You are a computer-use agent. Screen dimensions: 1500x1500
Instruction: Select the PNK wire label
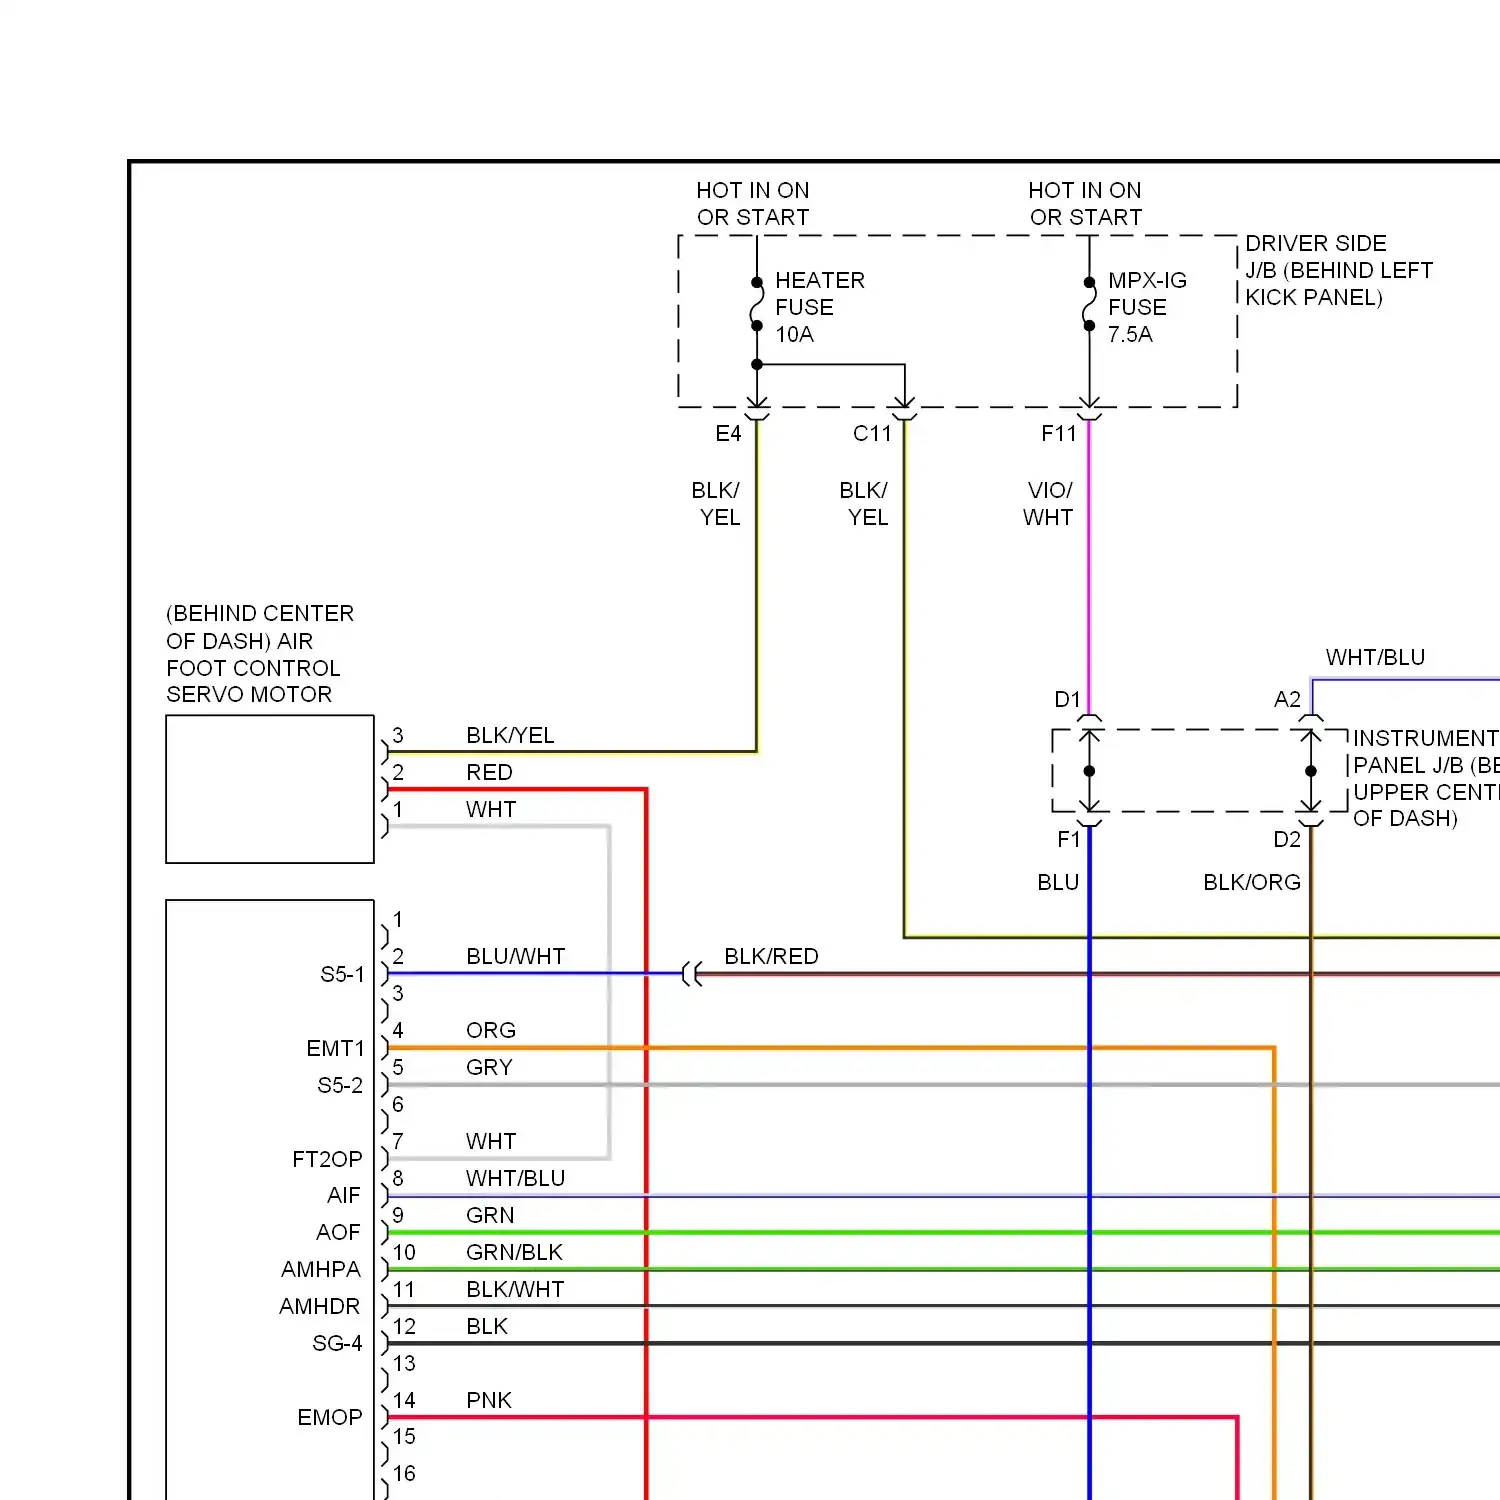click(489, 1400)
